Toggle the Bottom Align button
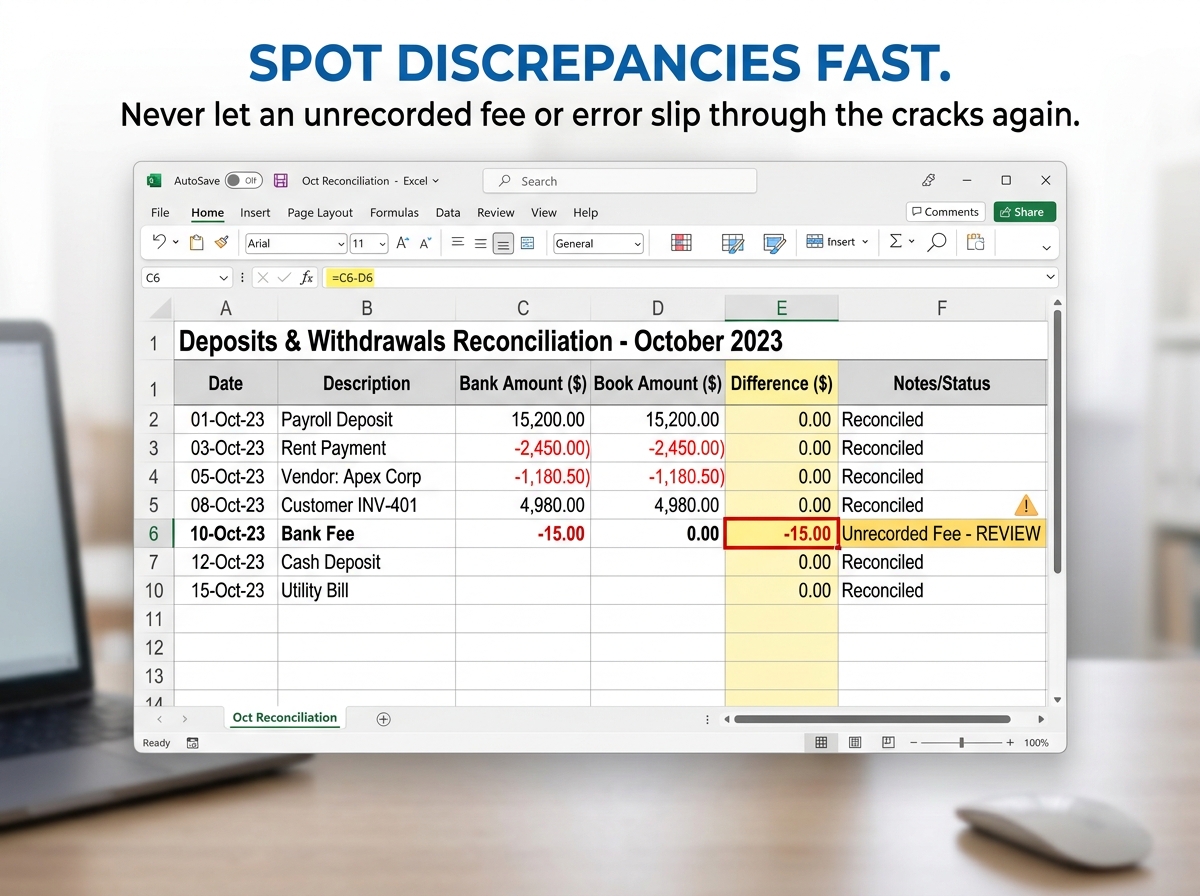 (x=503, y=243)
